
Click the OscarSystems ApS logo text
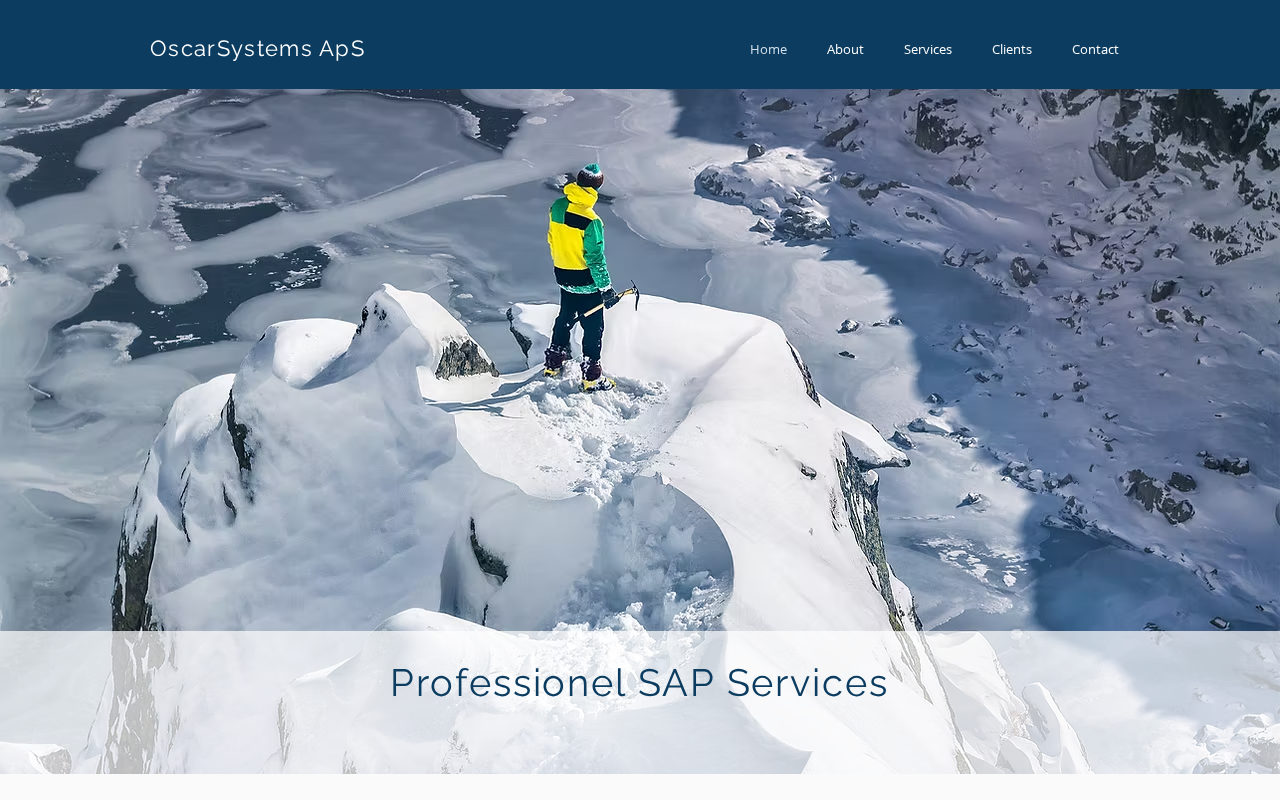pos(257,48)
